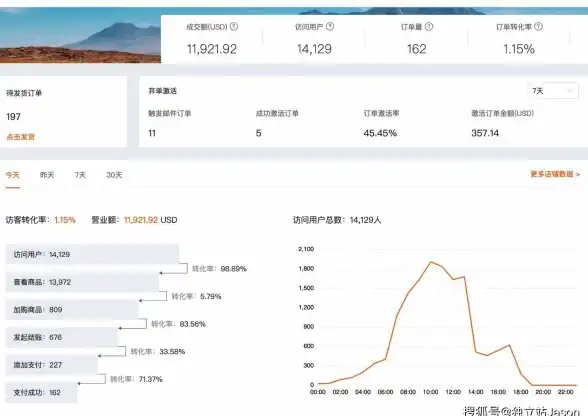Click the 订单激活率 value 45.45%
Image resolution: width=588 pixels, height=416 pixels.
(x=380, y=133)
